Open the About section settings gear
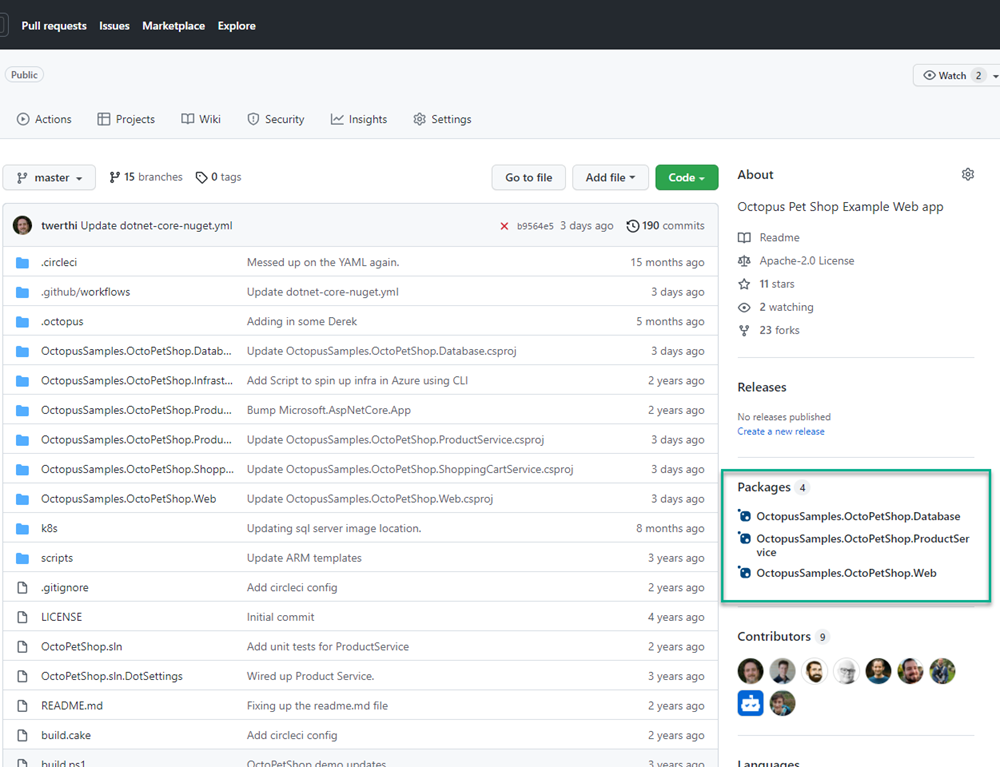The width and height of the screenshot is (1000, 767). coord(967,173)
